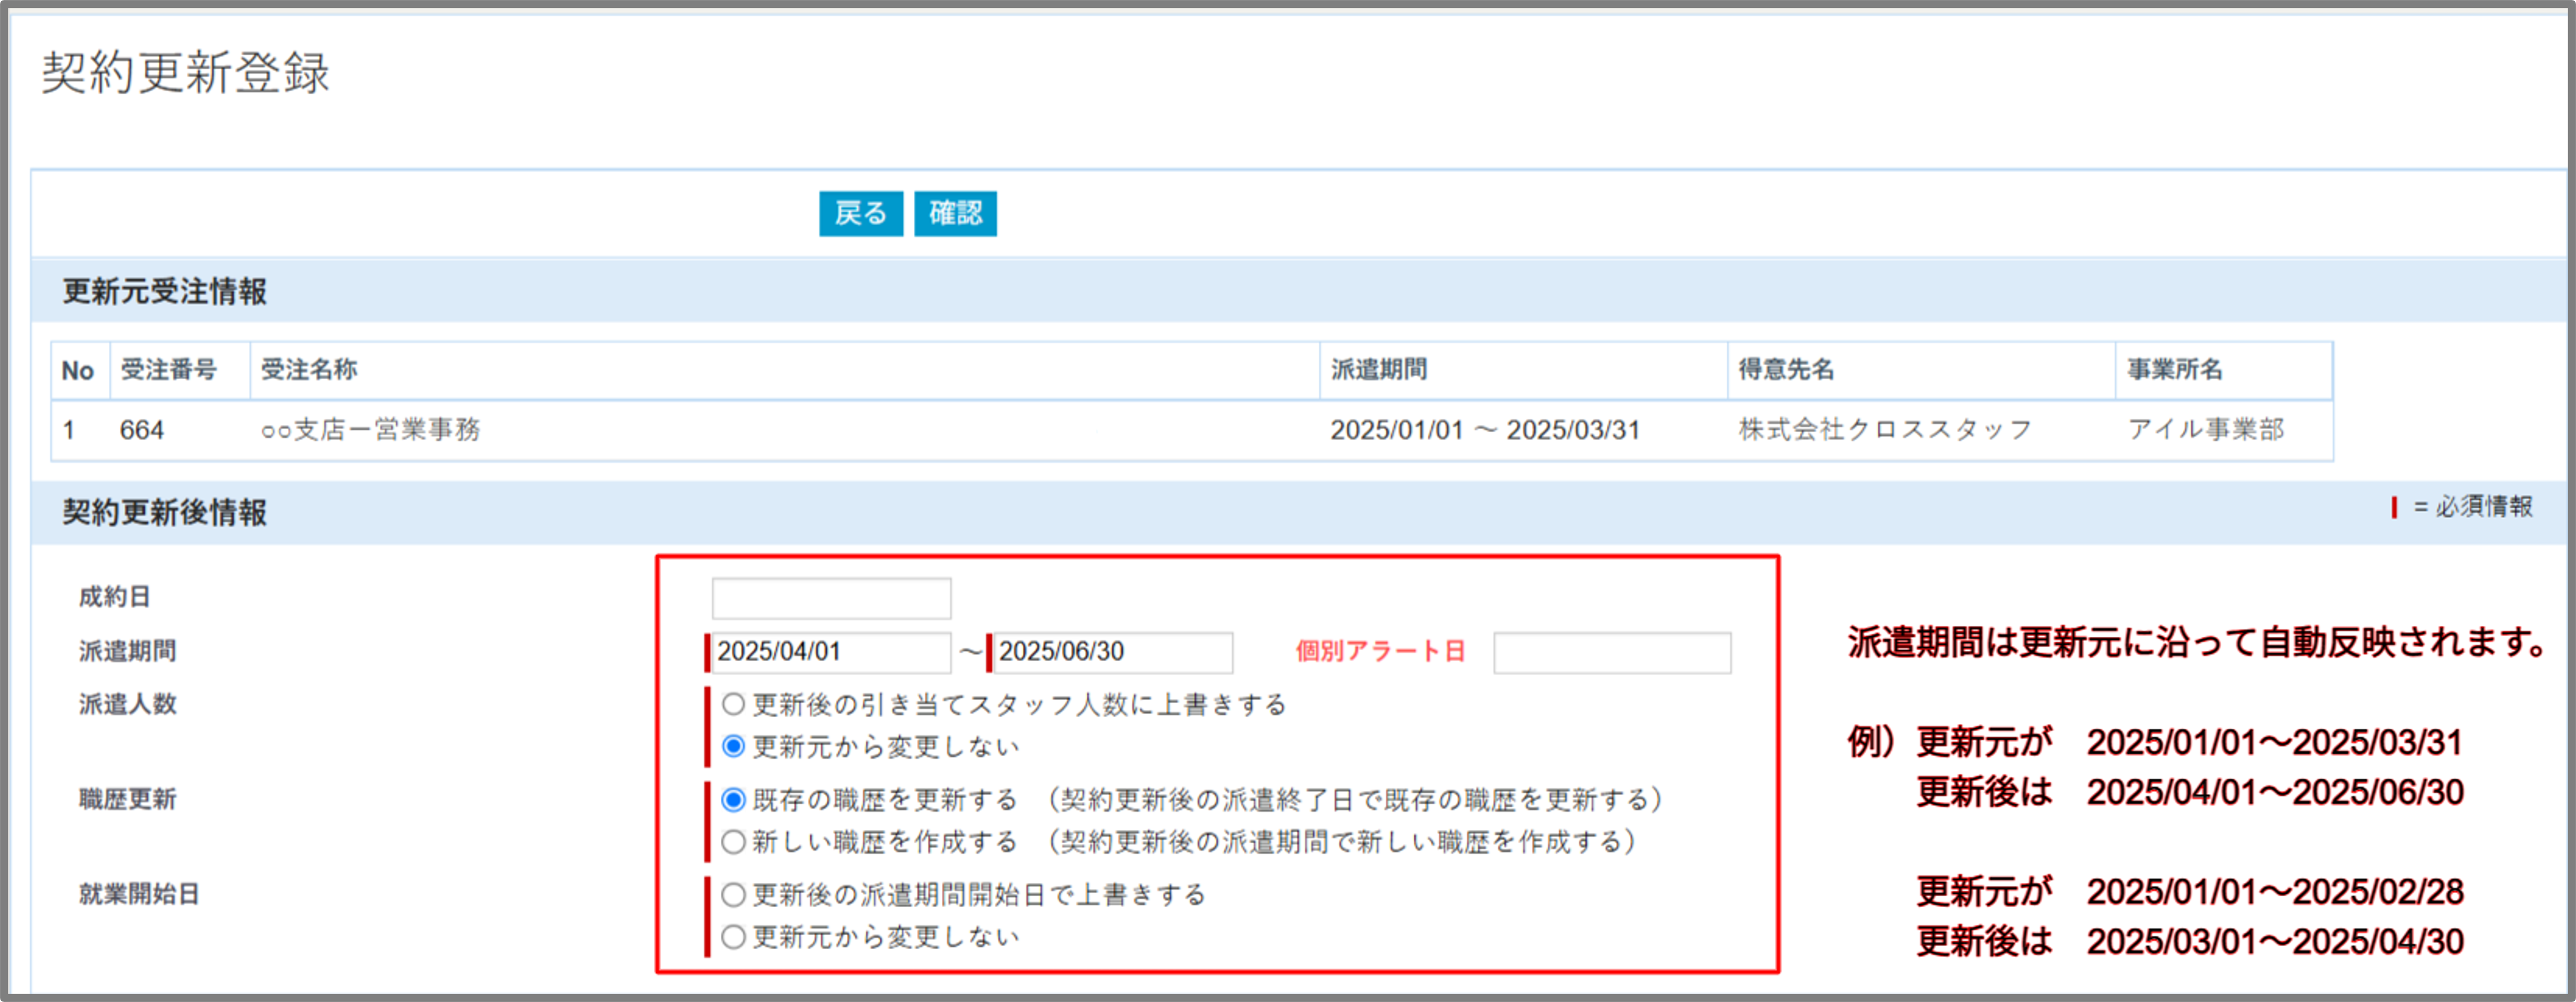Image resolution: width=2576 pixels, height=1002 pixels.
Task: Choose 既存の職歴を更新する radio option
Action: coord(734,799)
